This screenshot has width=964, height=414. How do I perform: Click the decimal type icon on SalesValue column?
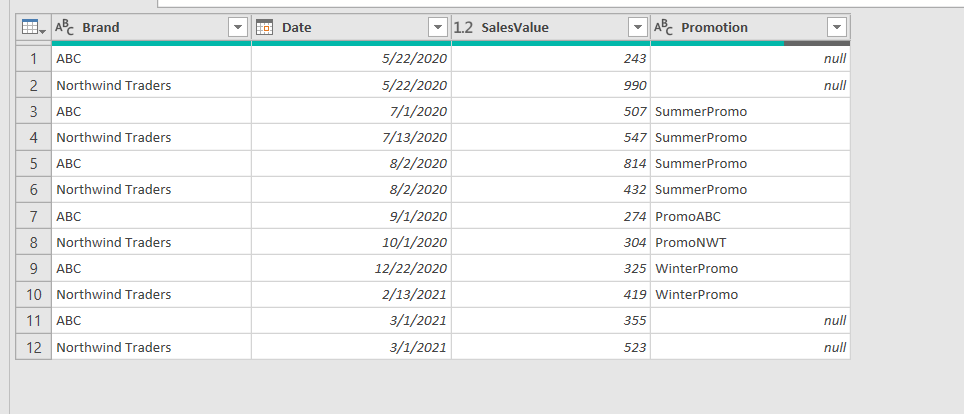[463, 27]
